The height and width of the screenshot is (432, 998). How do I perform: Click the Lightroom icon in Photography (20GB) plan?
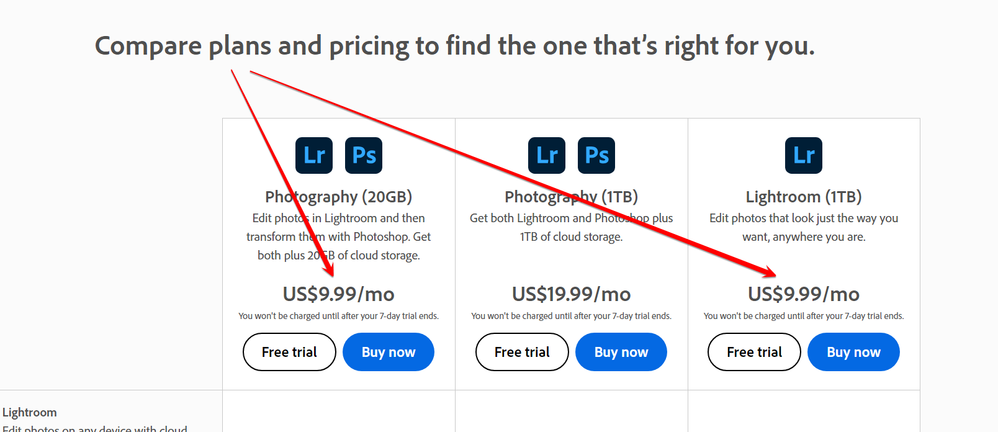coord(314,156)
